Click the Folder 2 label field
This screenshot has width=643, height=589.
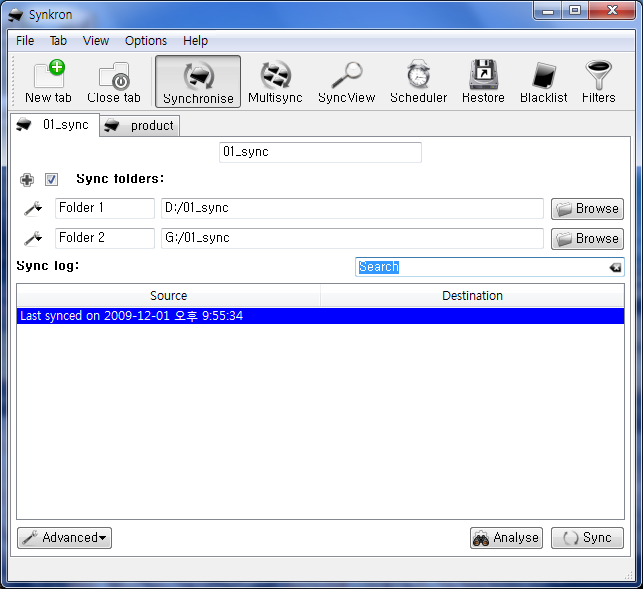pos(105,238)
